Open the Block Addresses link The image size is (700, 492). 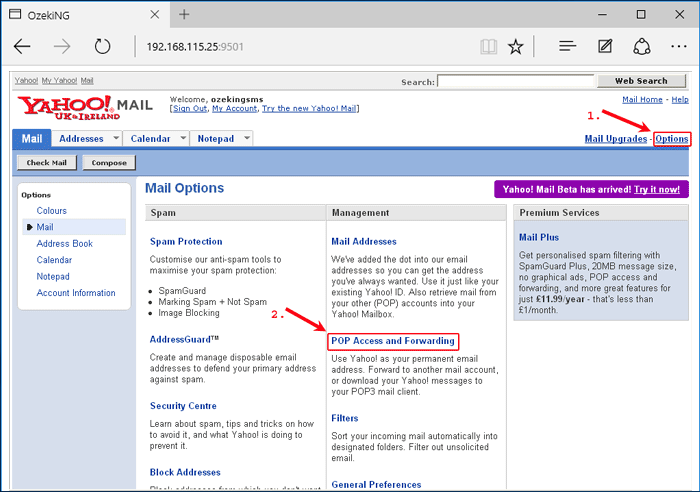(185, 472)
